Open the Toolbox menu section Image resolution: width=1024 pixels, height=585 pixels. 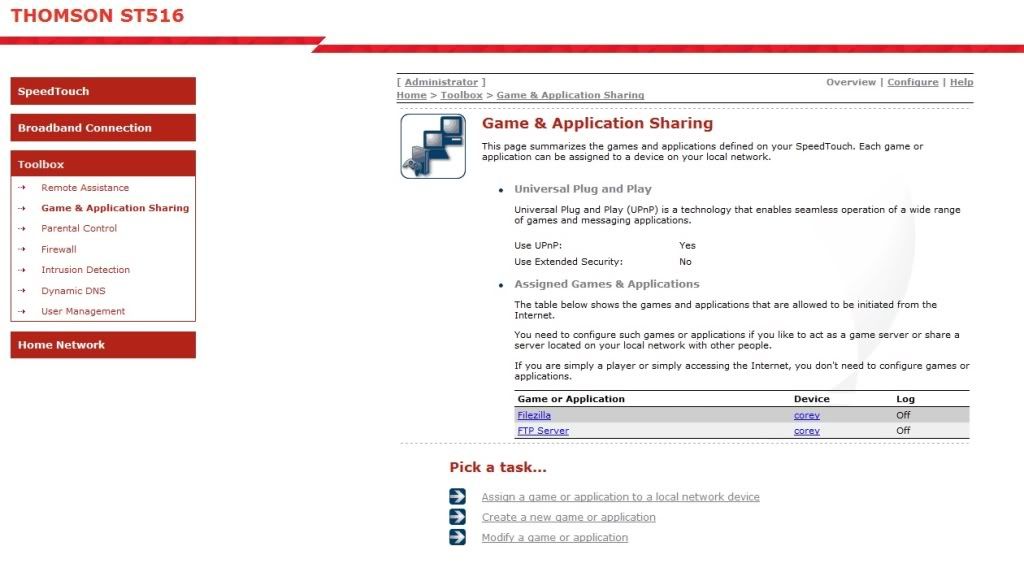pos(103,164)
